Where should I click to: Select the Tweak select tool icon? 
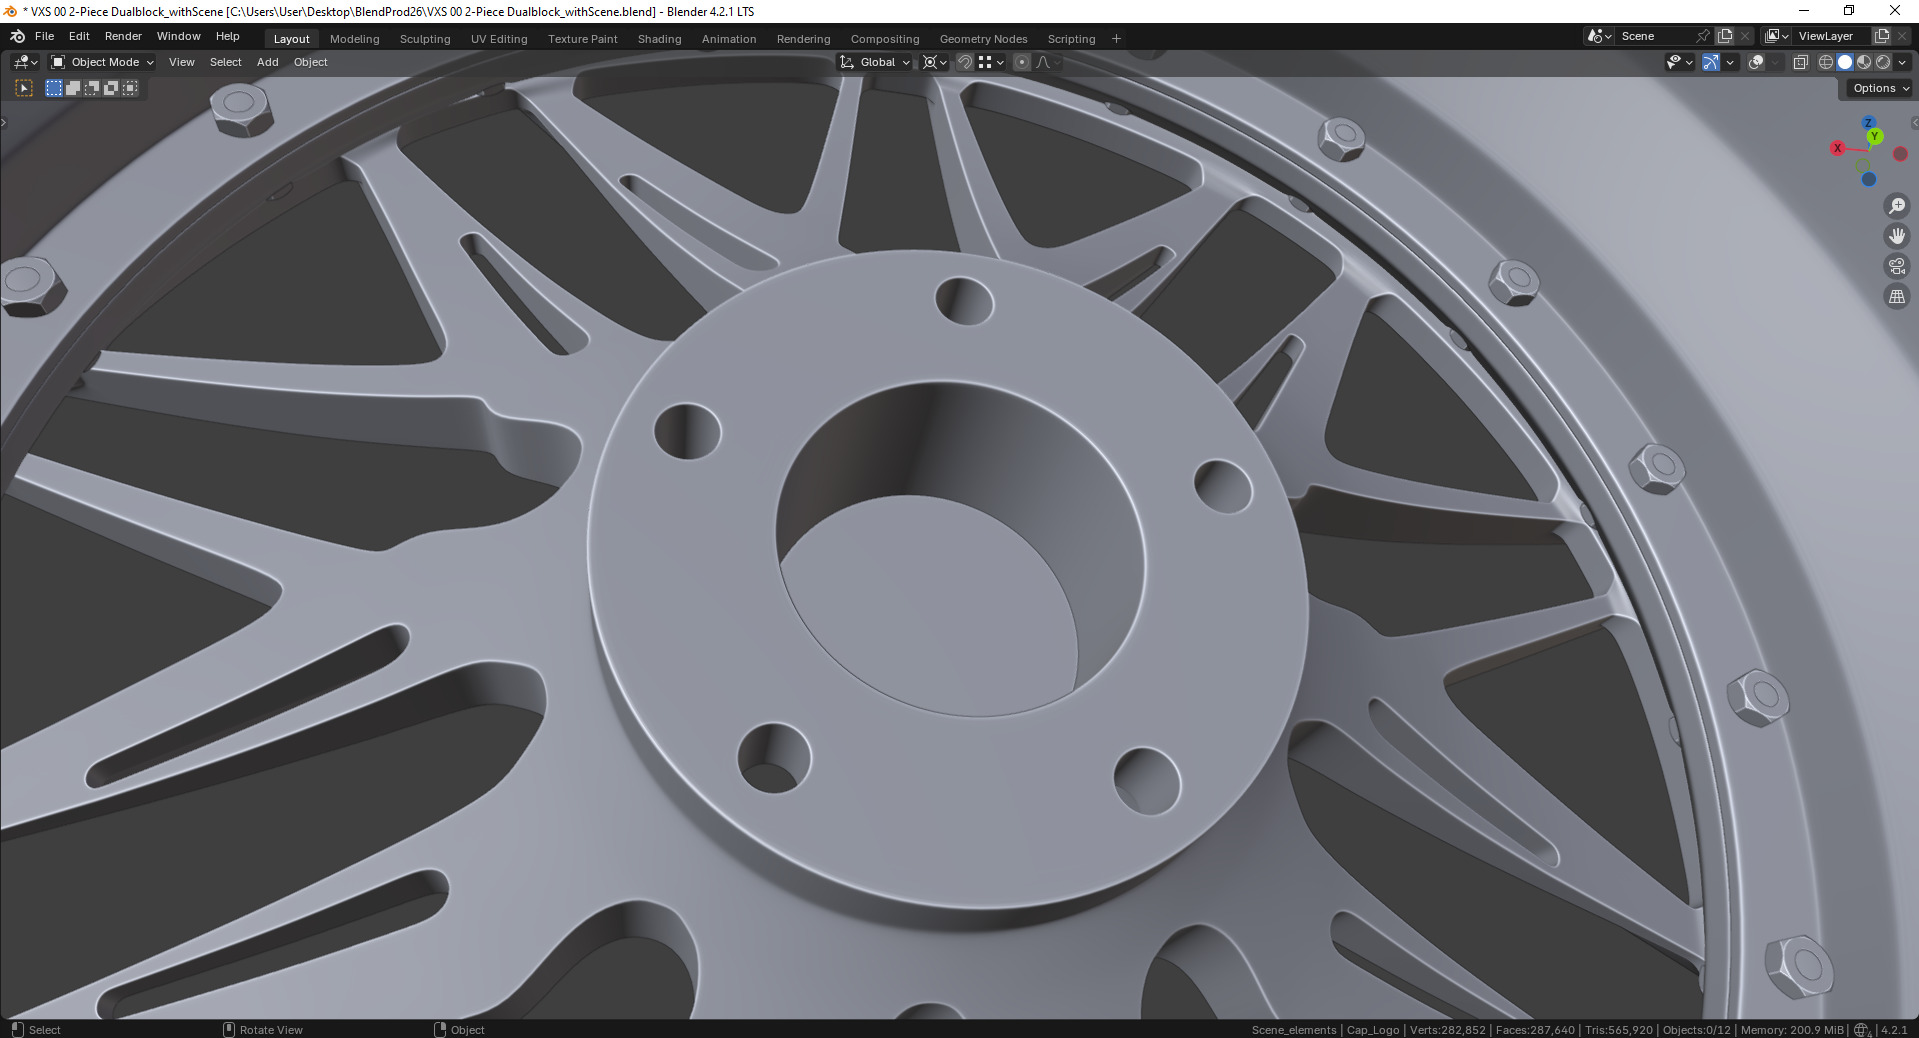[24, 88]
